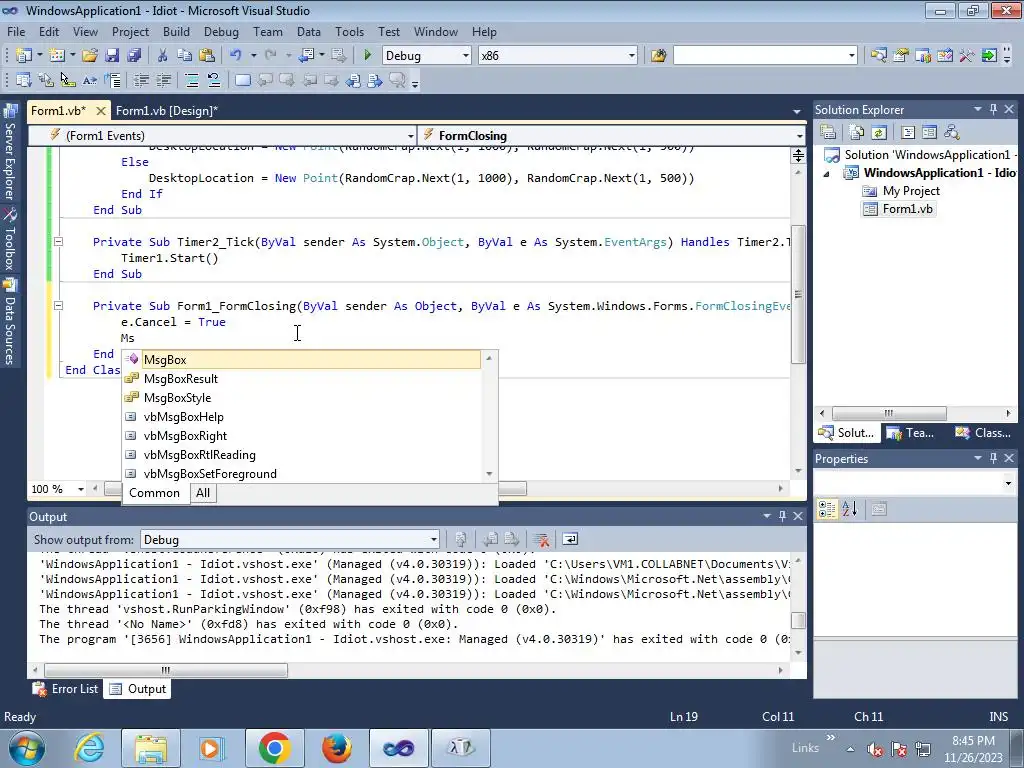Screen dimensions: 1024x768
Task: Close the Form1.vb* editor tab
Action: 101,111
